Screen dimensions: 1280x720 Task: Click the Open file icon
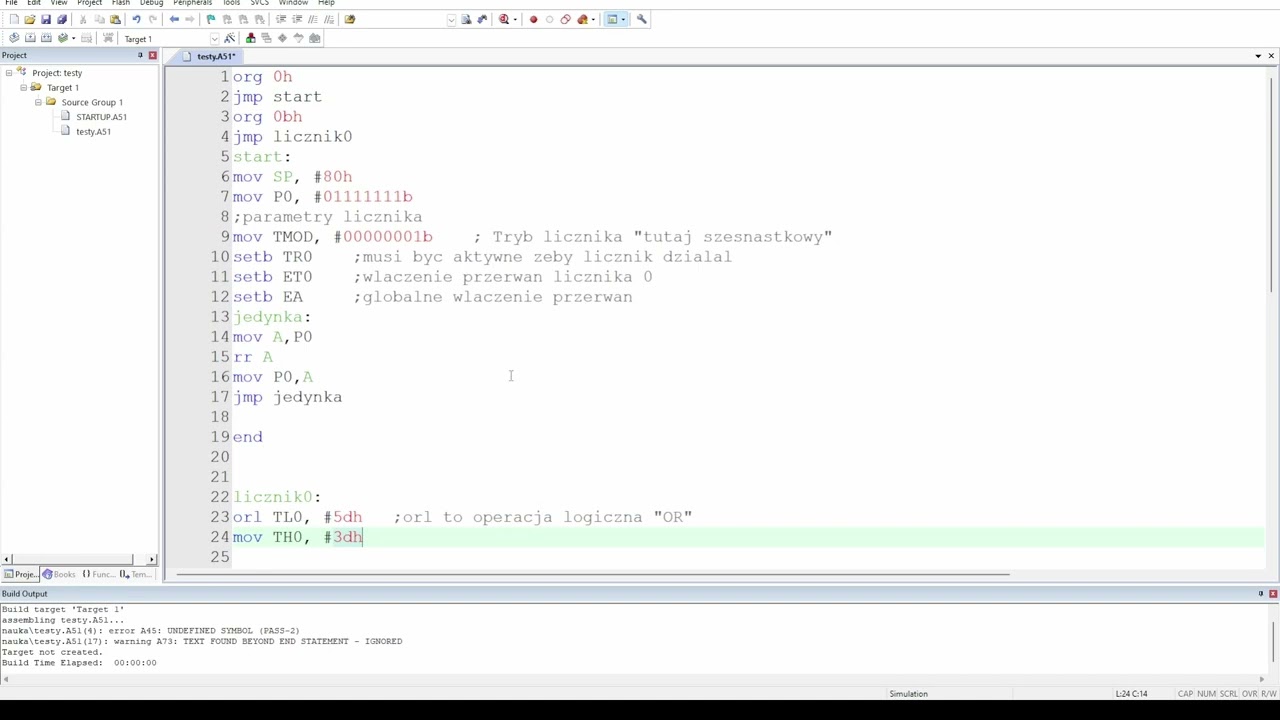tap(30, 19)
